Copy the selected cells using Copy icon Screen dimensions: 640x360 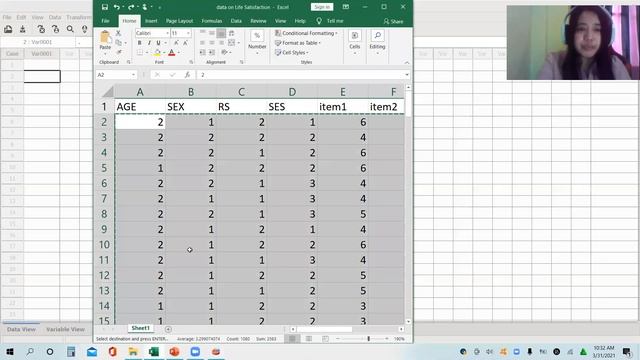(118, 42)
